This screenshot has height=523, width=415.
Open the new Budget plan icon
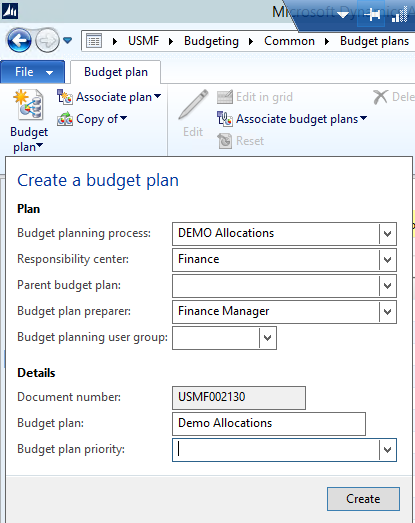point(29,105)
